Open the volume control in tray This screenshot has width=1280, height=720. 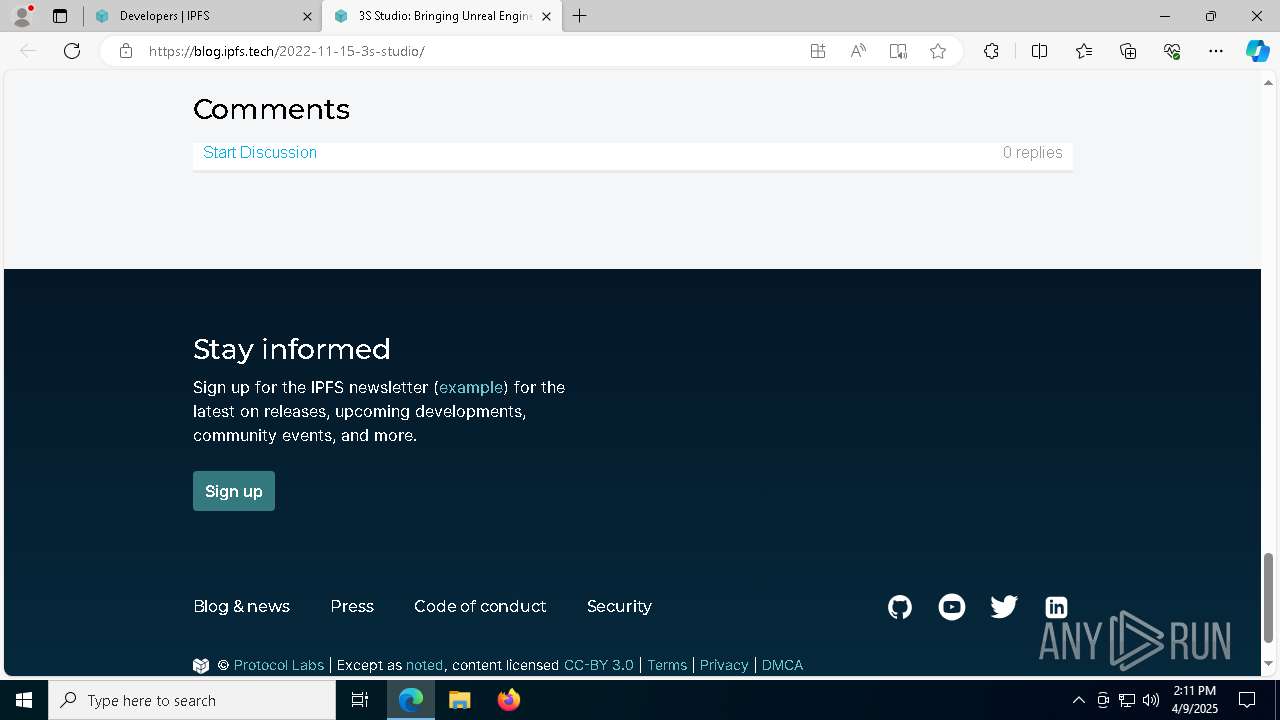coord(1150,700)
